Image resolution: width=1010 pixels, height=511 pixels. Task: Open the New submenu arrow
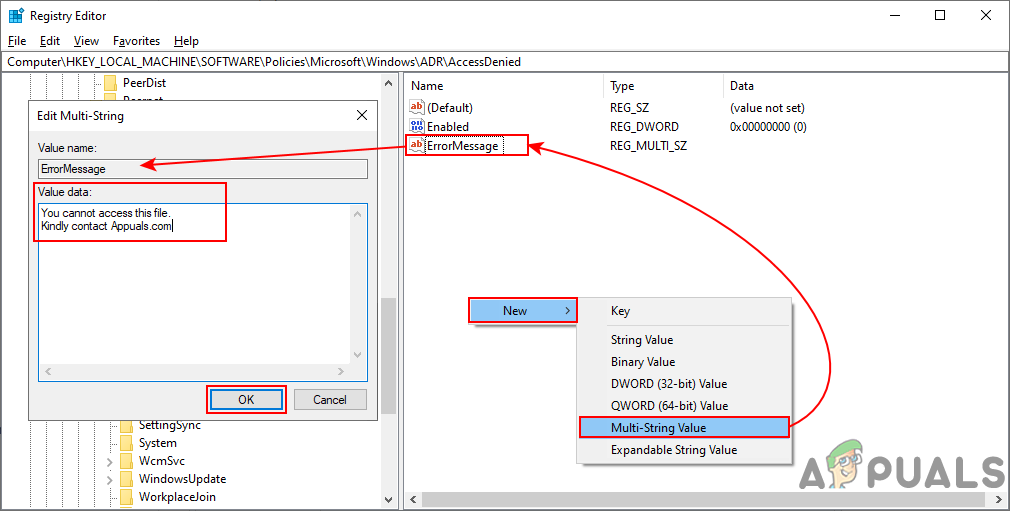pyautogui.click(x=567, y=311)
